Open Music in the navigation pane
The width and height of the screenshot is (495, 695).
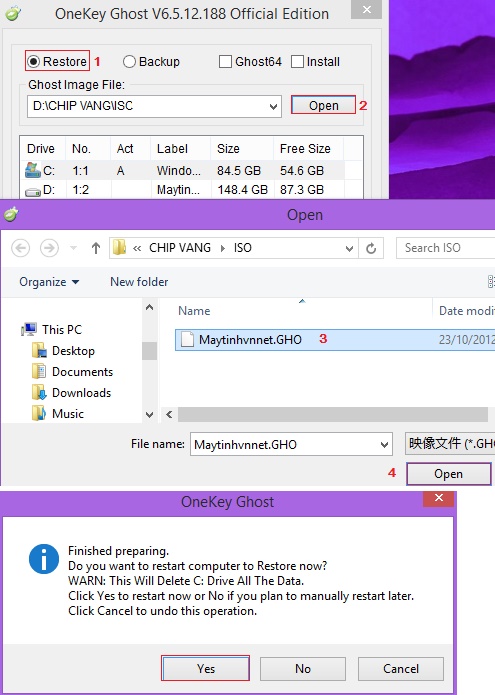click(58, 414)
